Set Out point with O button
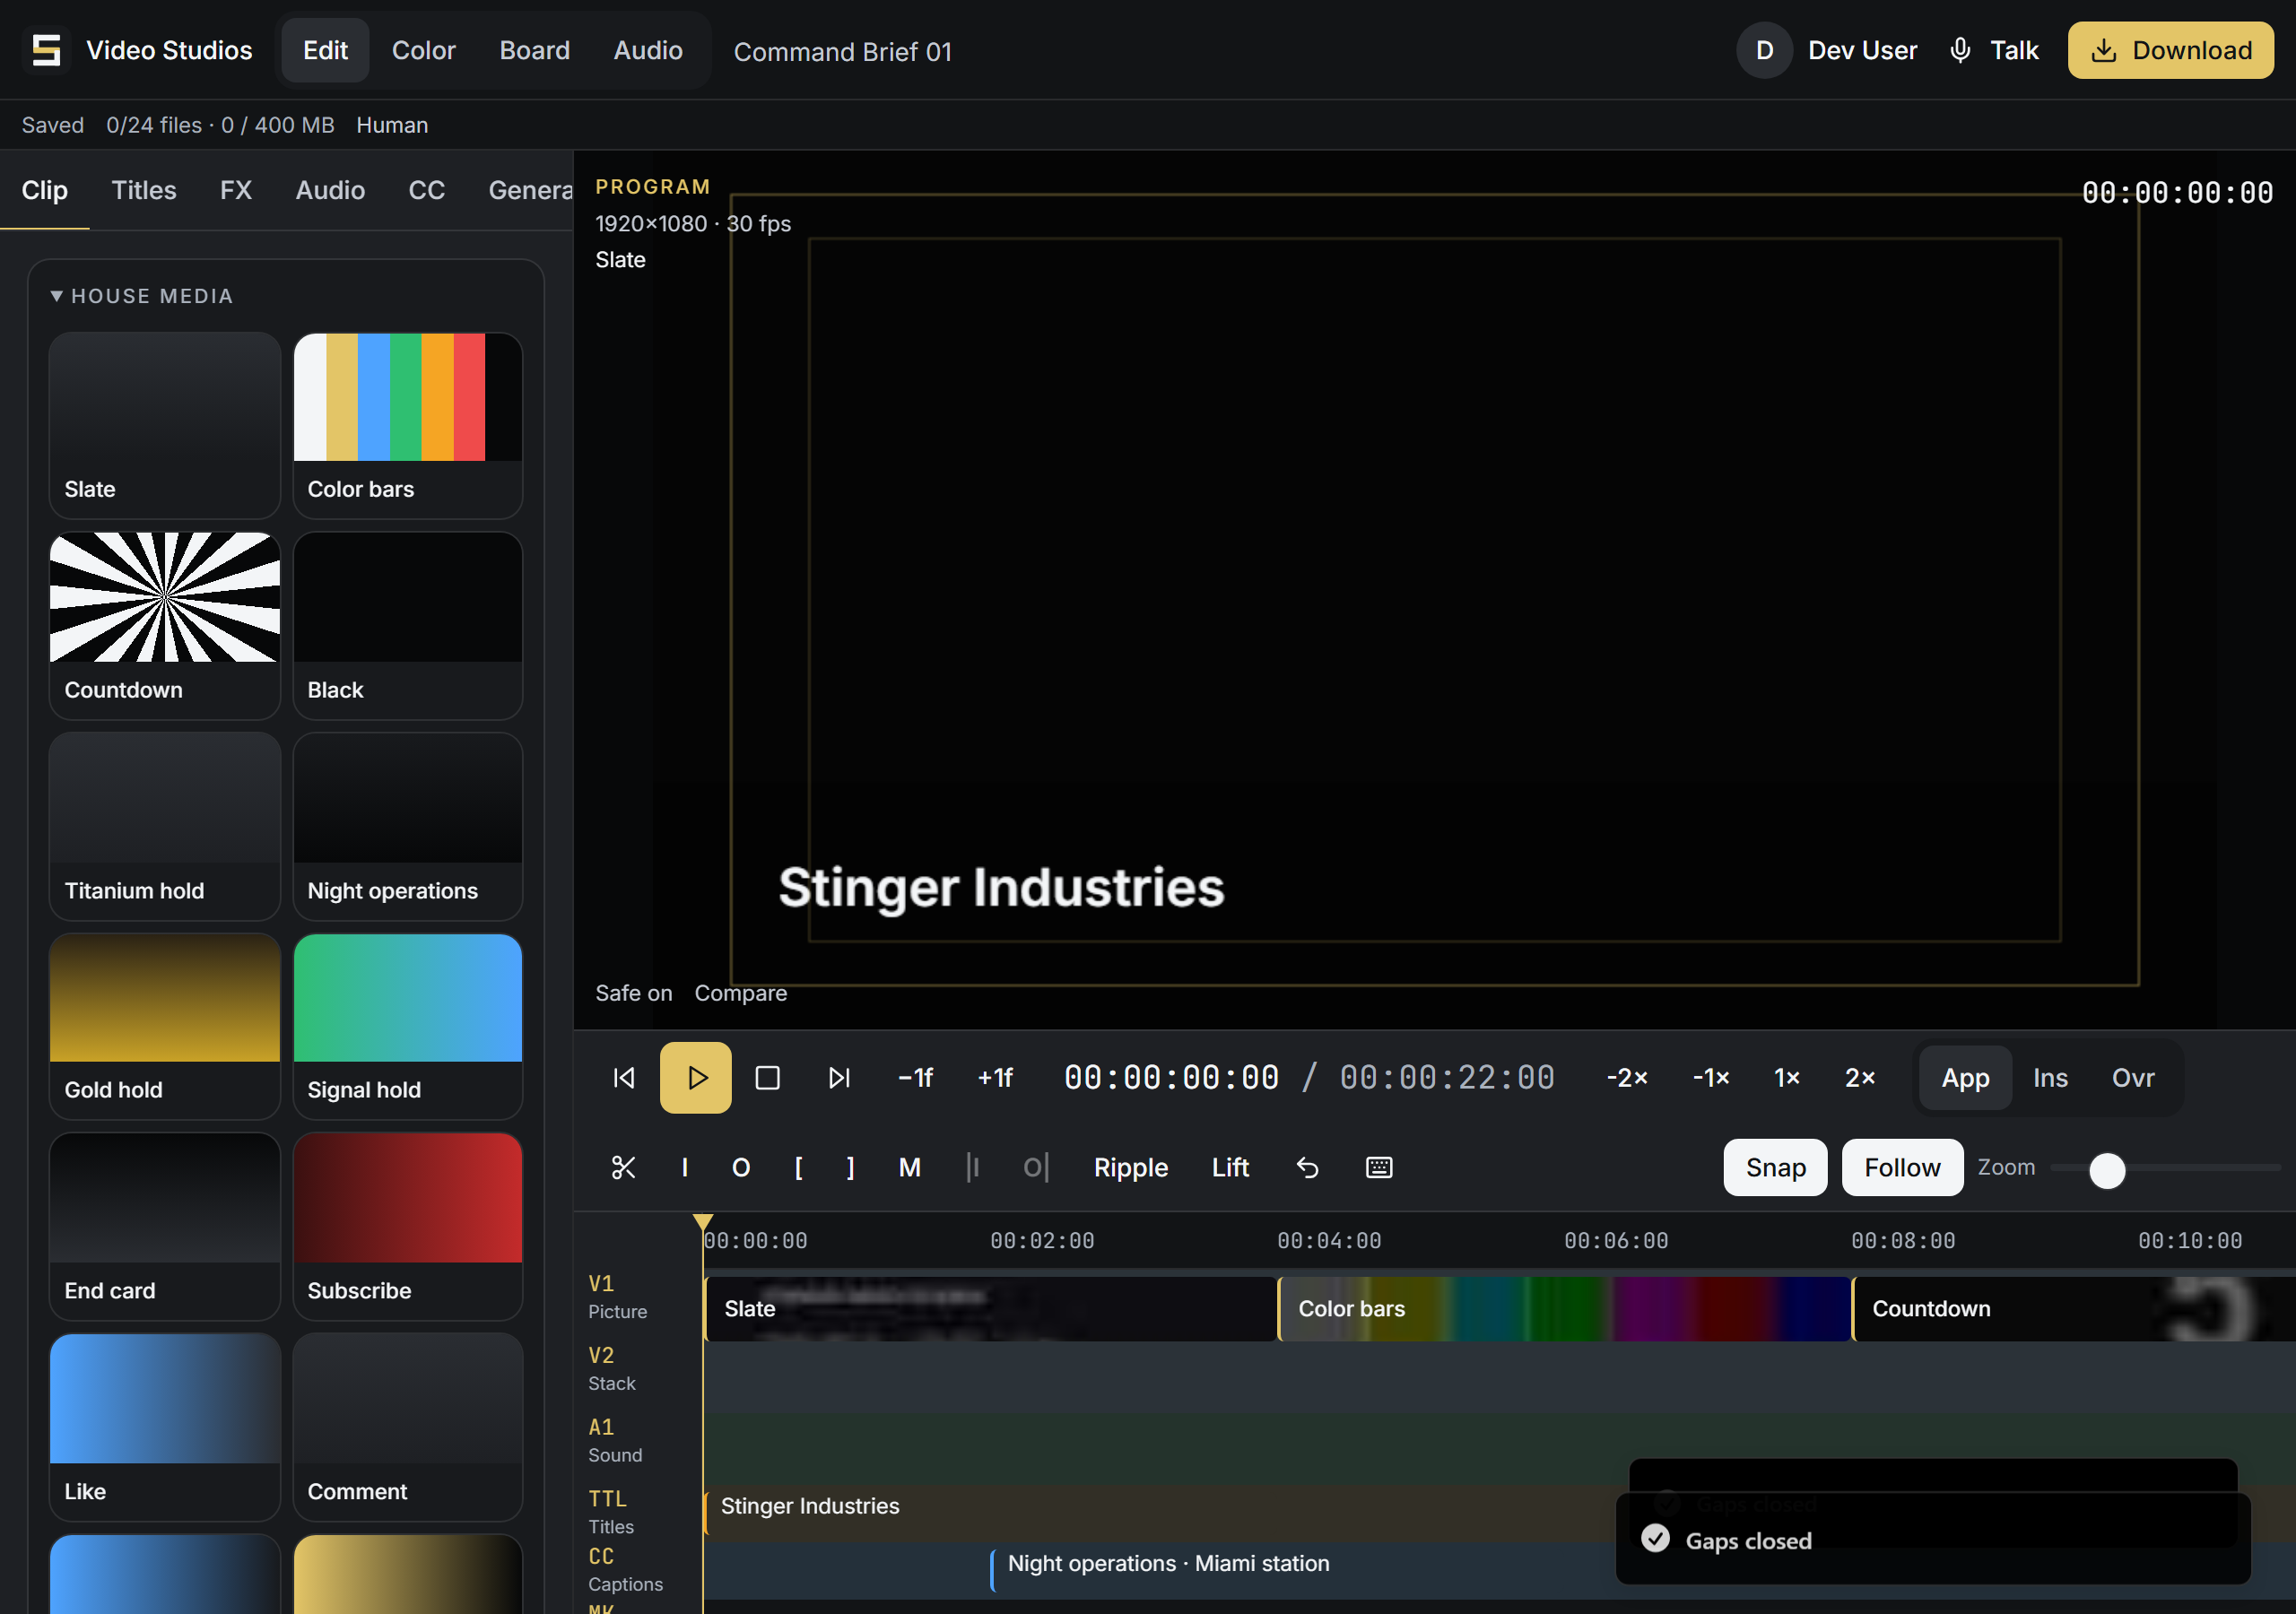2296x1614 pixels. [x=741, y=1167]
